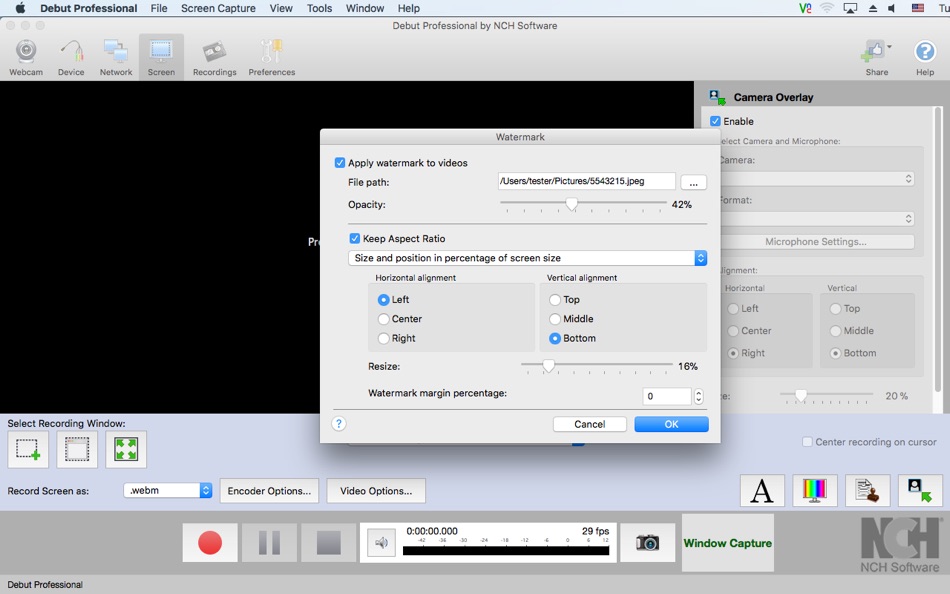Open Video Options...
The height and width of the screenshot is (594, 950).
(x=376, y=491)
